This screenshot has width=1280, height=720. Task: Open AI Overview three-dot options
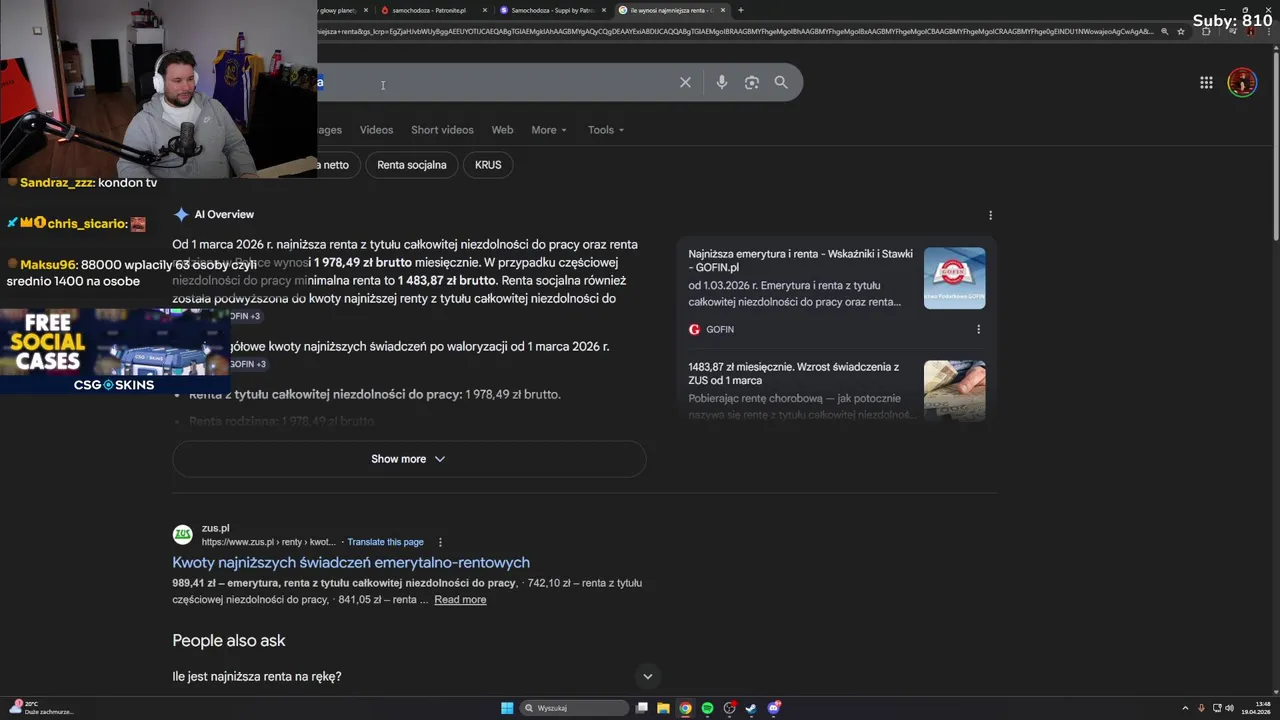tap(990, 215)
